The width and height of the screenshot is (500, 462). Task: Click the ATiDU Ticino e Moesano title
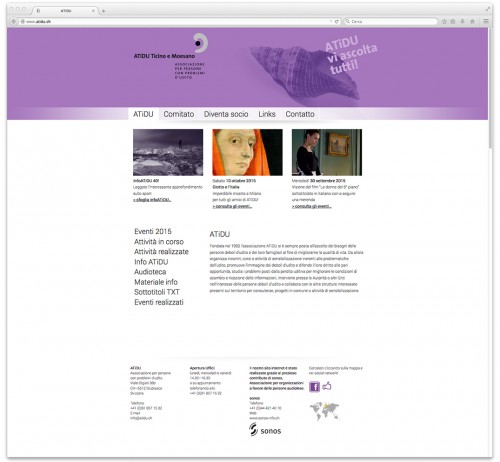coord(164,56)
